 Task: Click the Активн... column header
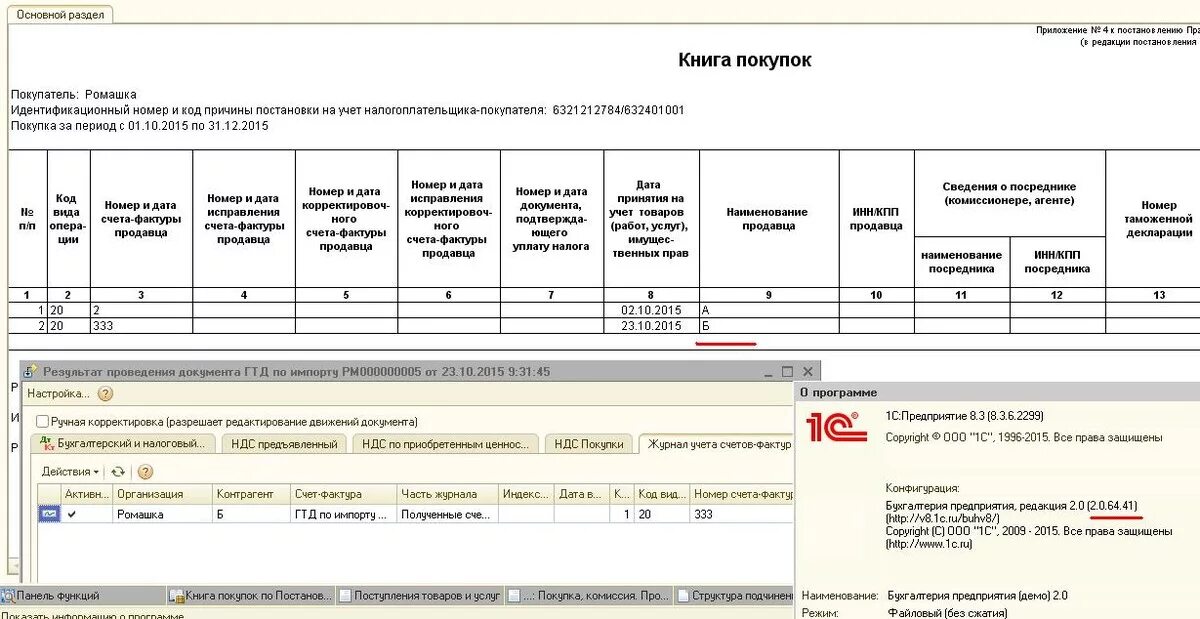tap(87, 494)
